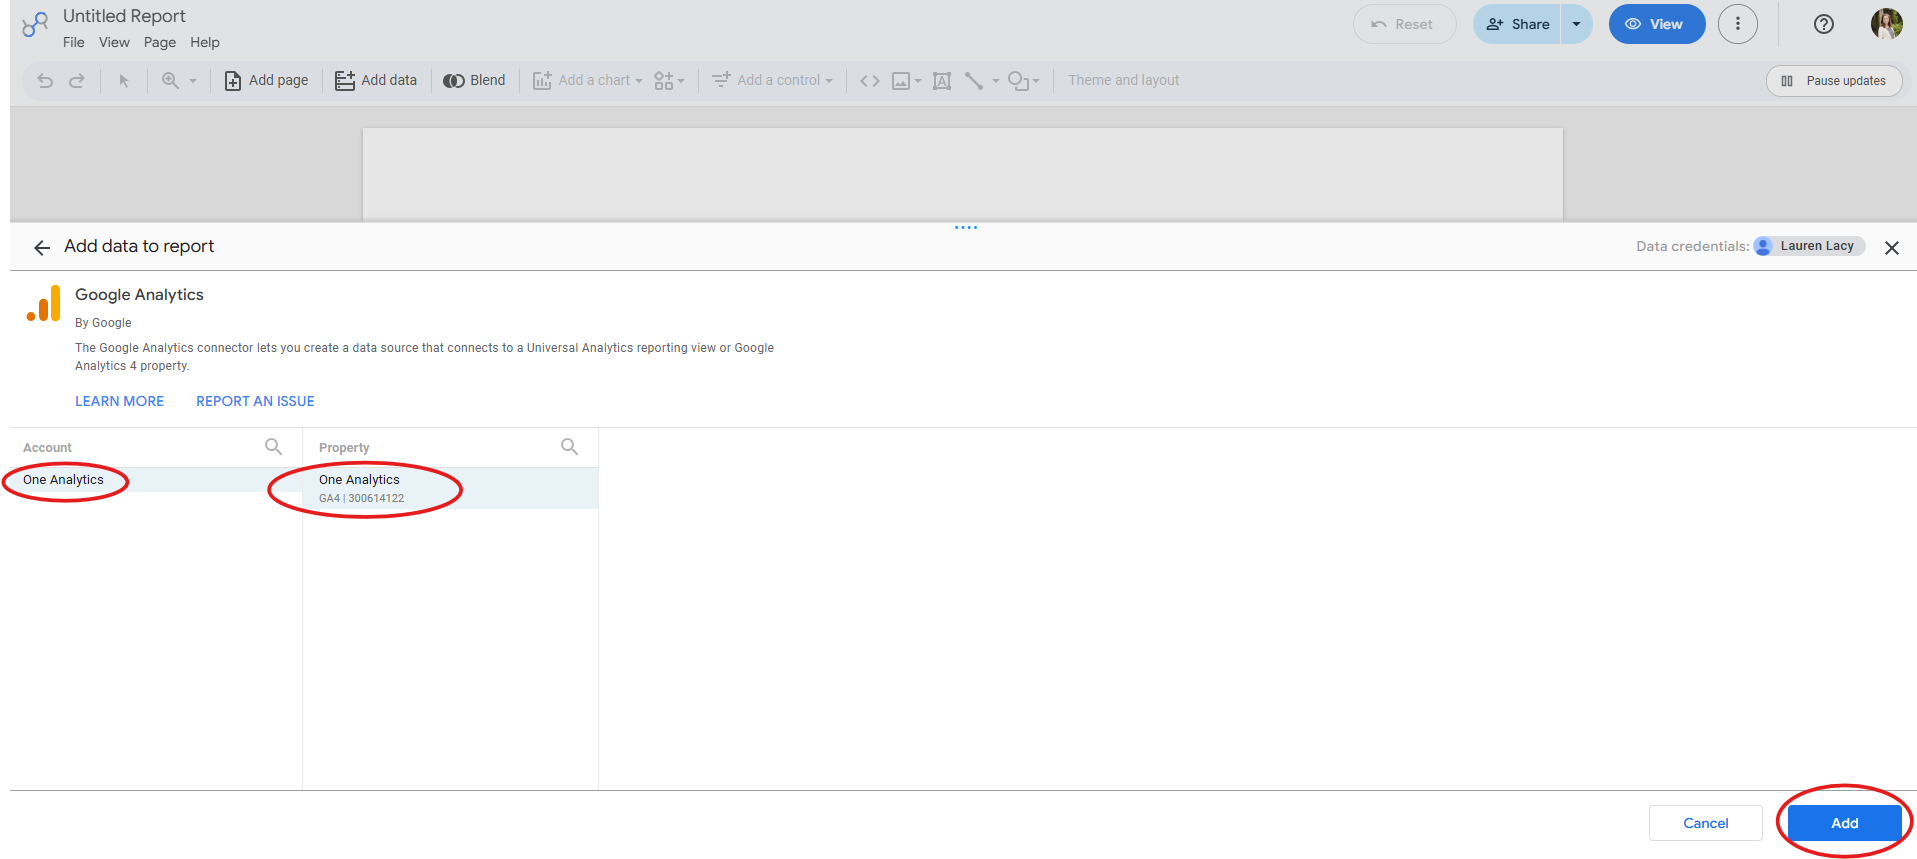Click Lauren Lacy data credentials chip

[1809, 246]
